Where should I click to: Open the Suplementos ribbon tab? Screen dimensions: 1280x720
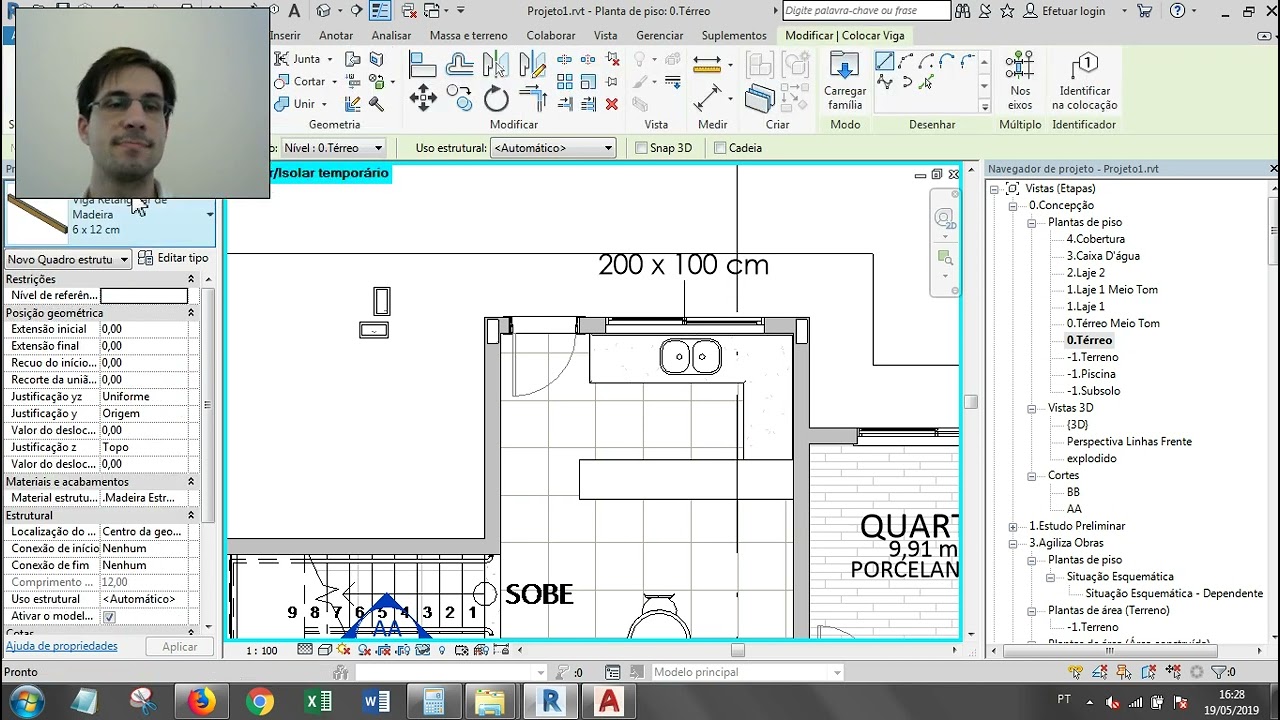coord(734,35)
